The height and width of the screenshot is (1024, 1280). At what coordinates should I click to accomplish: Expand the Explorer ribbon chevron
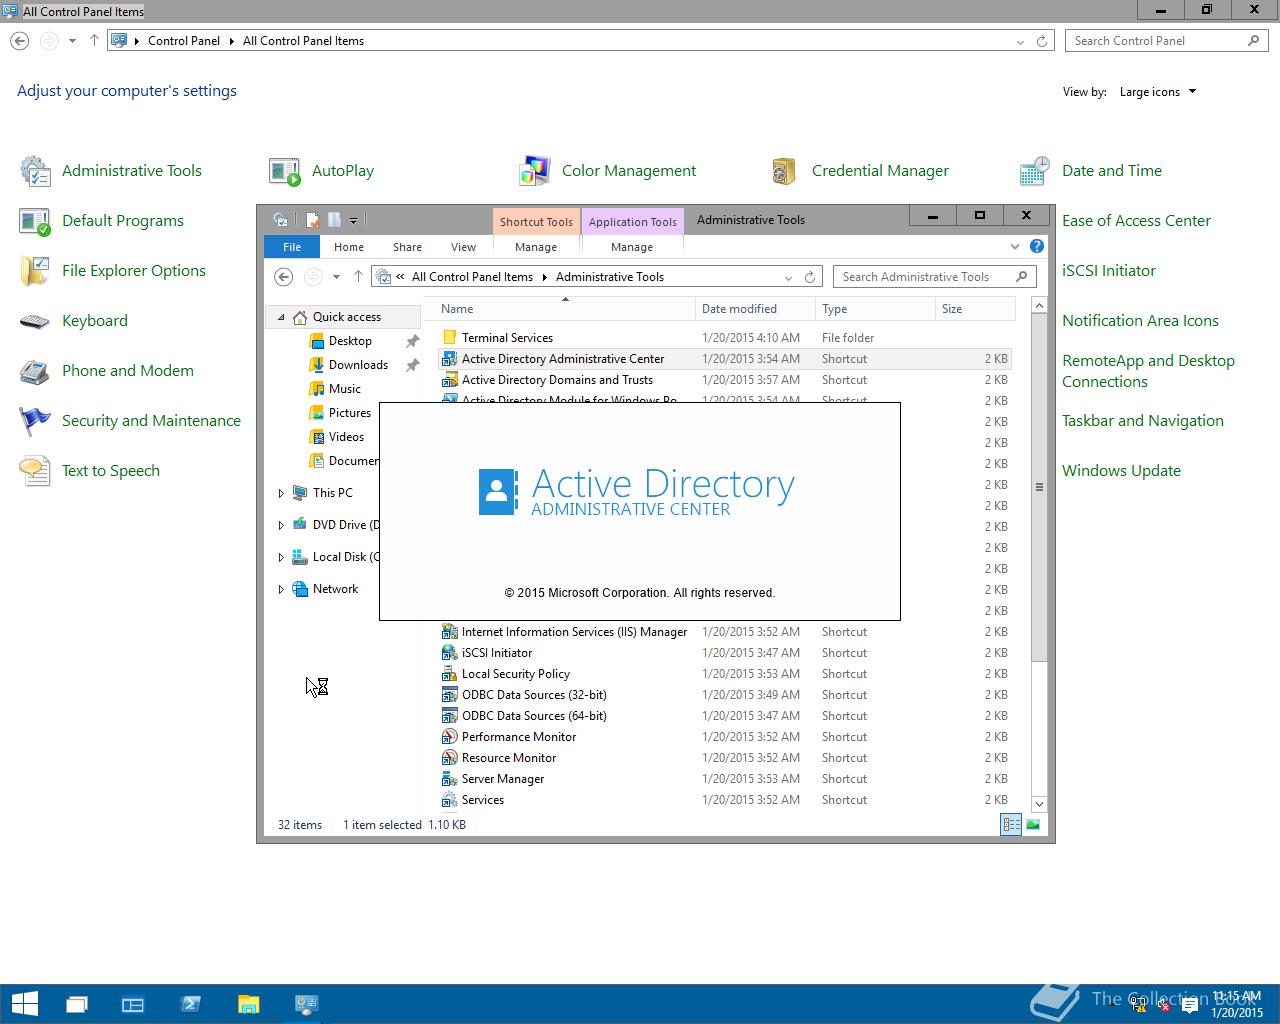click(1015, 246)
